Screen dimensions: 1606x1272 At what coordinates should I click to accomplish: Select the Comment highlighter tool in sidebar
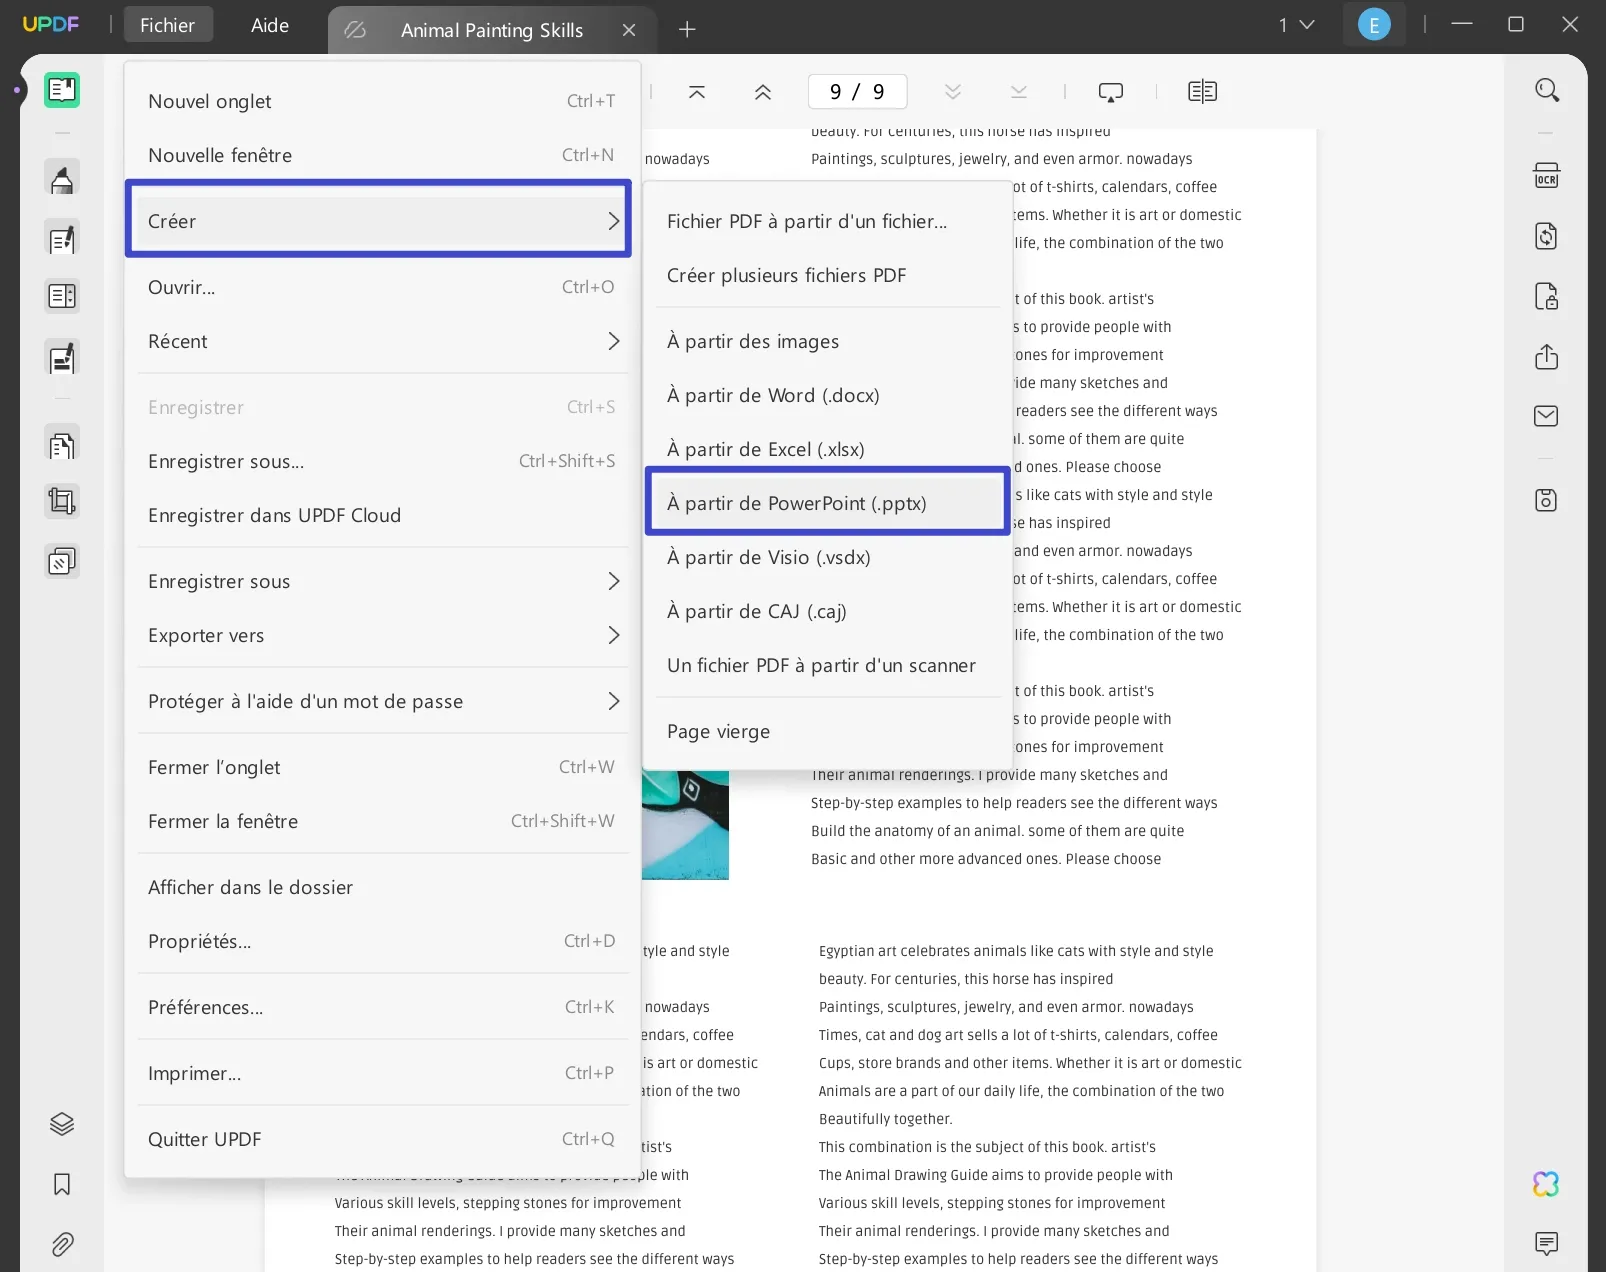coord(62,179)
